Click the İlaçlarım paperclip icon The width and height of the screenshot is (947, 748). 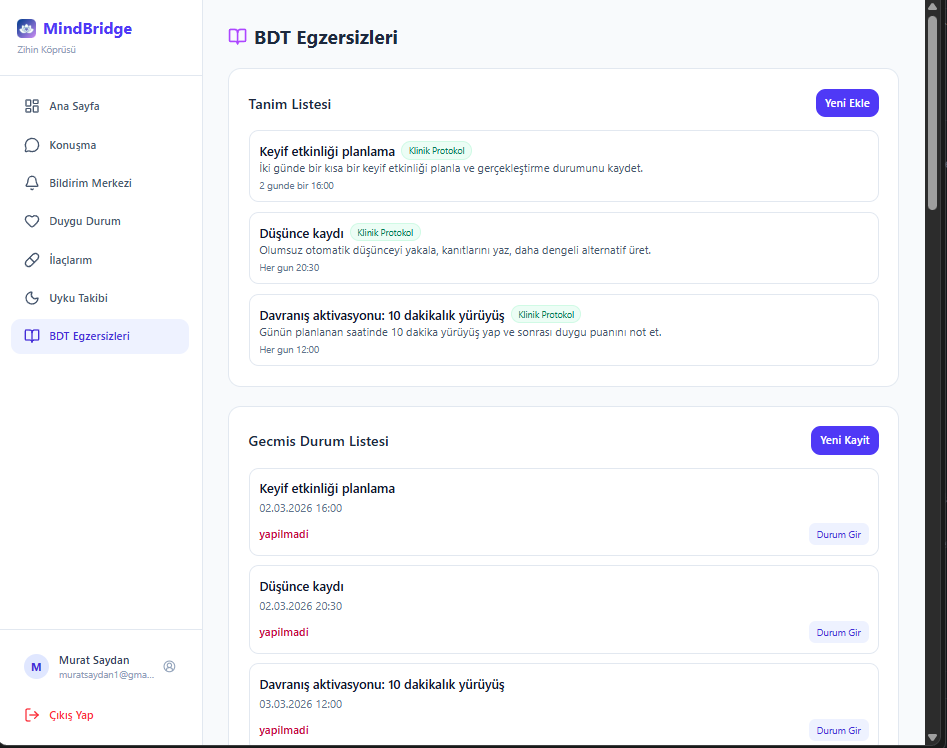[x=31, y=259]
